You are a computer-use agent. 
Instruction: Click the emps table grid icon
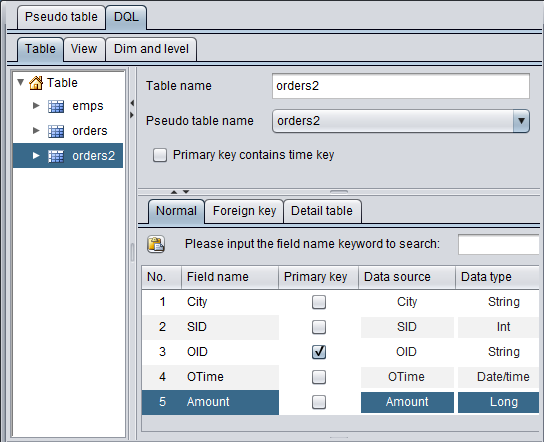[x=56, y=106]
